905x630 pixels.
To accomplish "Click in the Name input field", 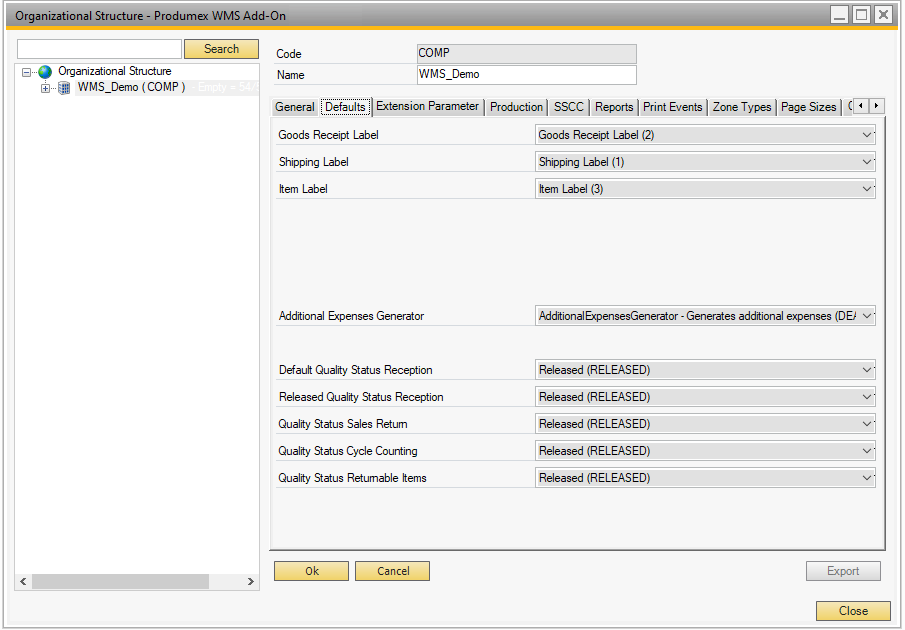I will [x=526, y=75].
